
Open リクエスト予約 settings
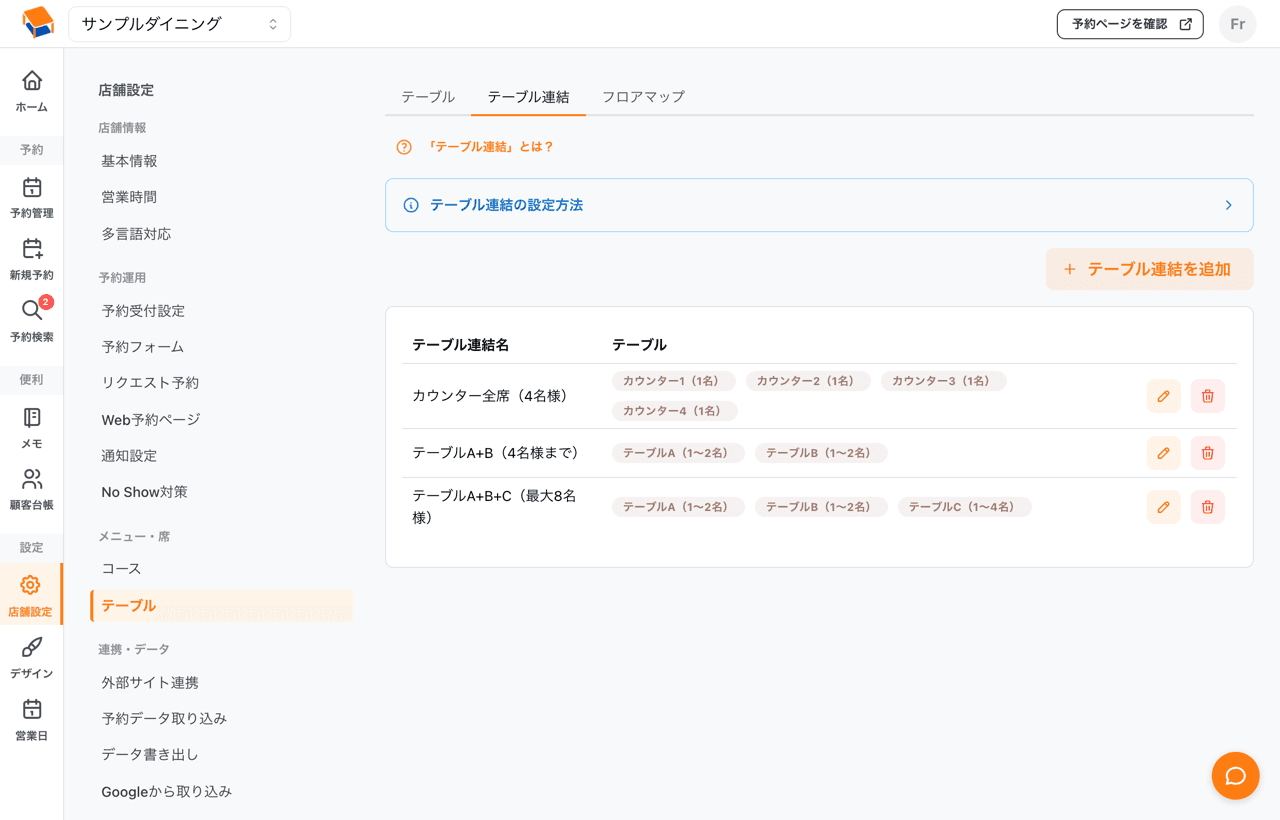(150, 383)
